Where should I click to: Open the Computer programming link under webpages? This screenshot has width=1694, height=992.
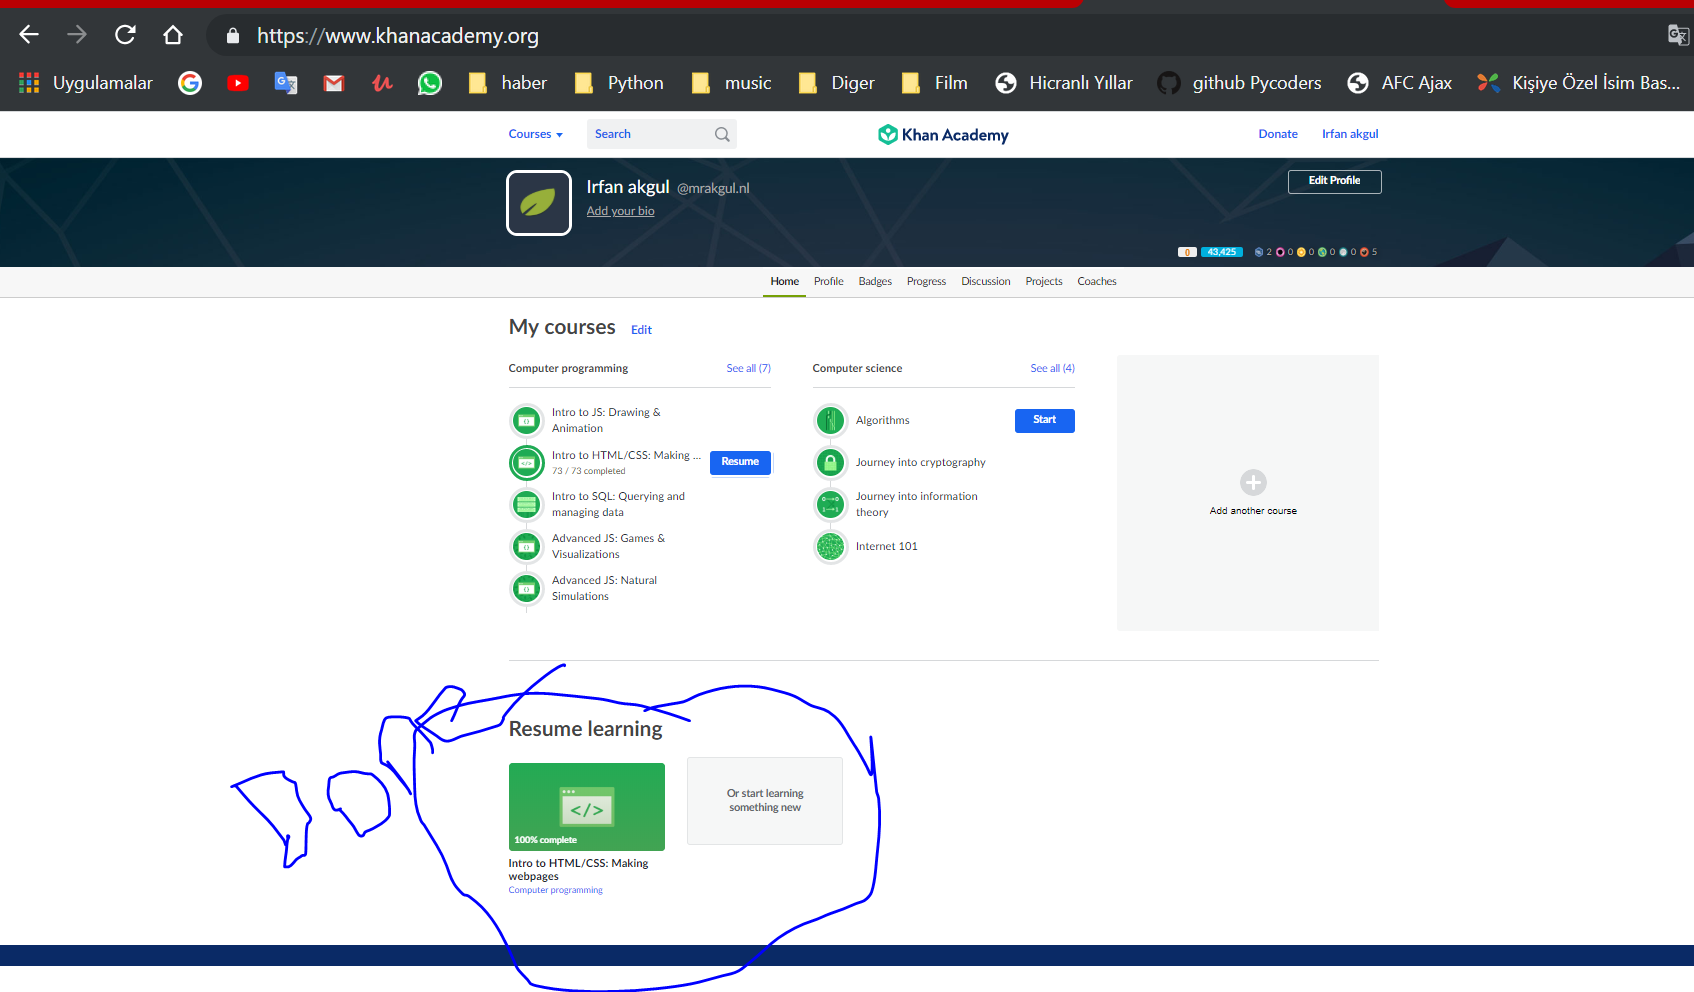pyautogui.click(x=555, y=890)
